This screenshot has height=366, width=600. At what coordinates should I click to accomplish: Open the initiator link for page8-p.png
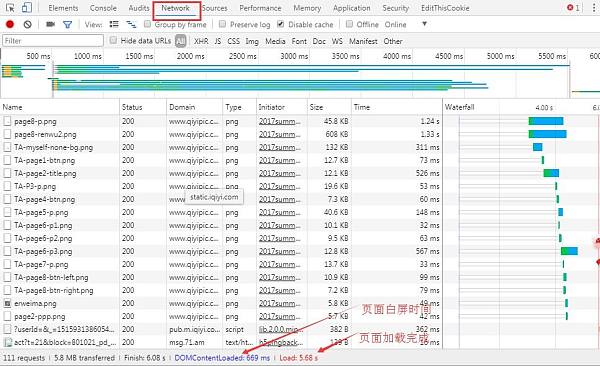pyautogui.click(x=280, y=121)
